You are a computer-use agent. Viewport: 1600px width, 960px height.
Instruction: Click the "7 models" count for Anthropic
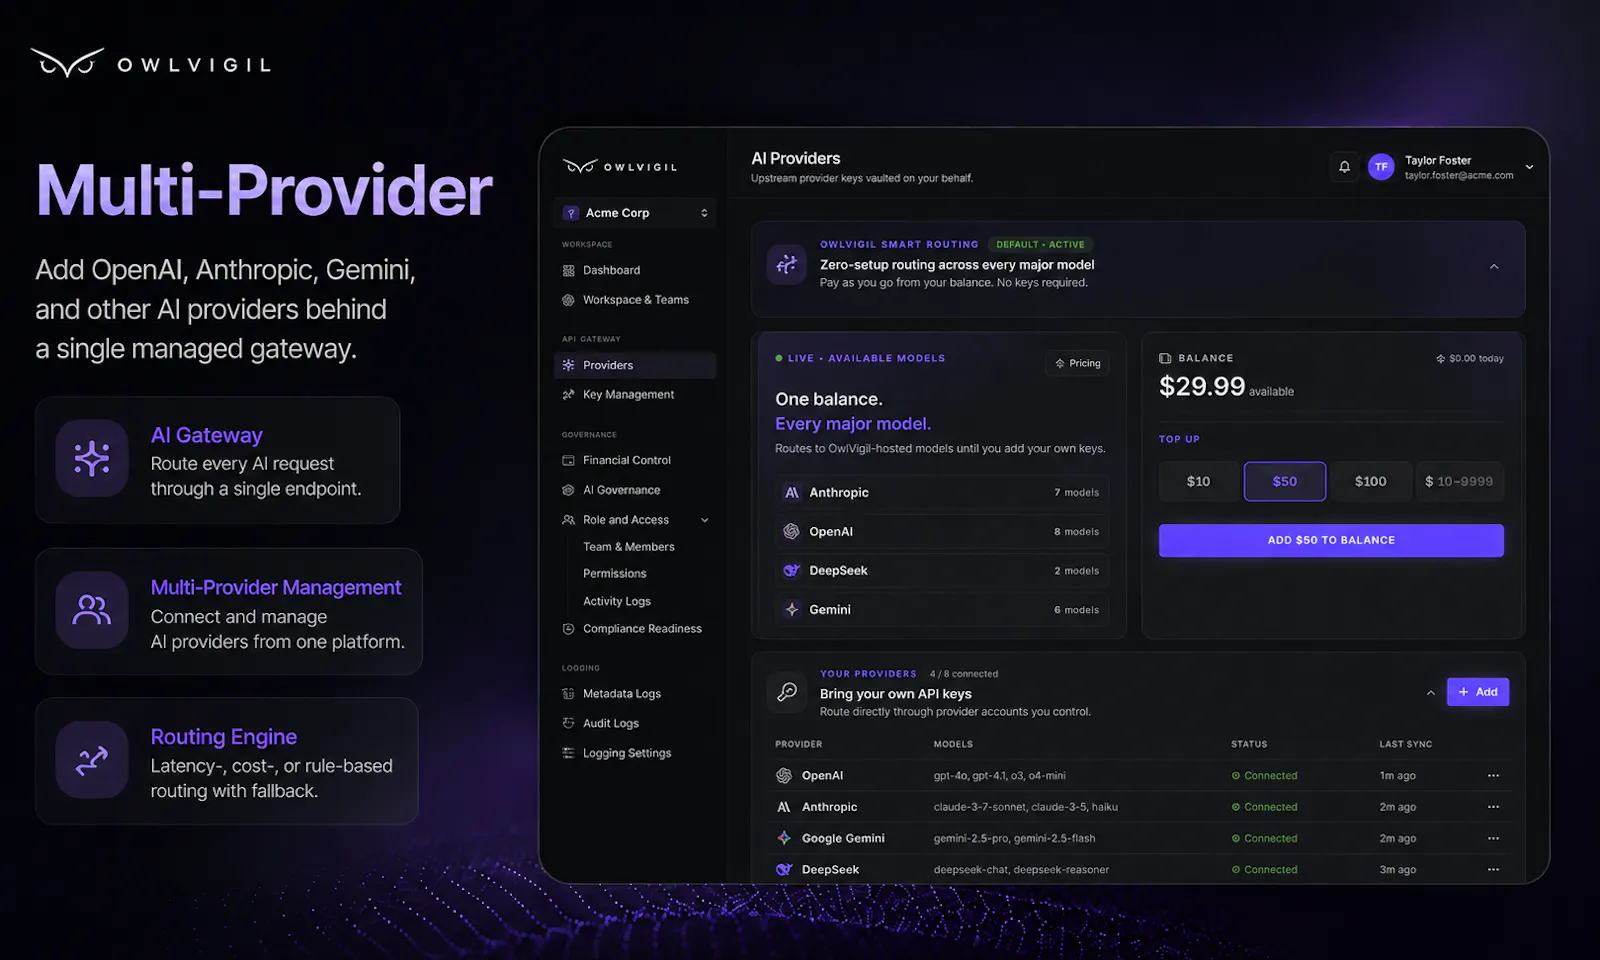(x=1076, y=493)
